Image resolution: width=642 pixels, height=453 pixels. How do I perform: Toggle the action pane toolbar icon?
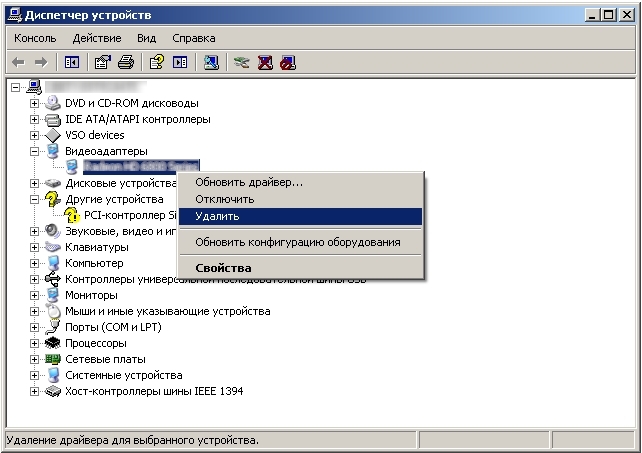coord(180,63)
